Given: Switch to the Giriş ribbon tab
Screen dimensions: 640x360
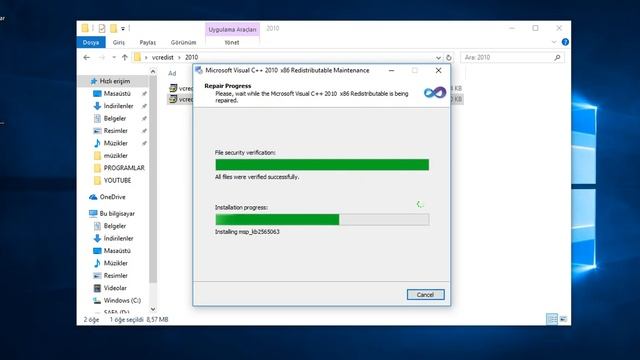Looking at the screenshot, I should 119,42.
